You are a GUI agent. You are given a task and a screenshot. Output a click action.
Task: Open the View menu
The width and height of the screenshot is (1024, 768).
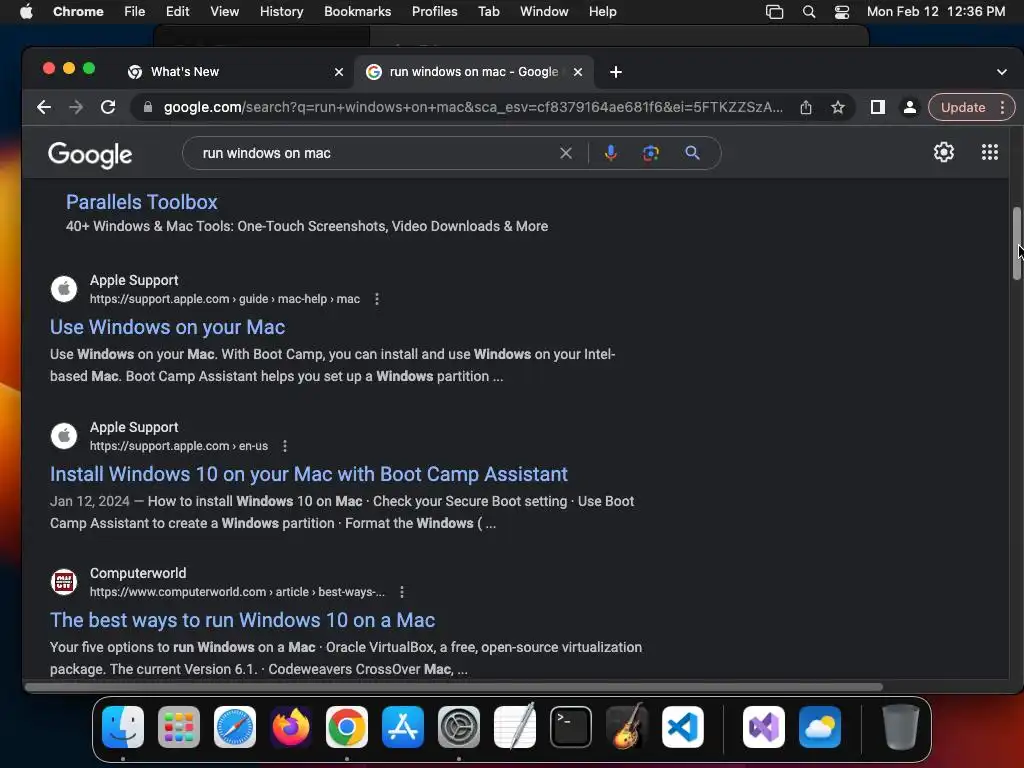[225, 12]
